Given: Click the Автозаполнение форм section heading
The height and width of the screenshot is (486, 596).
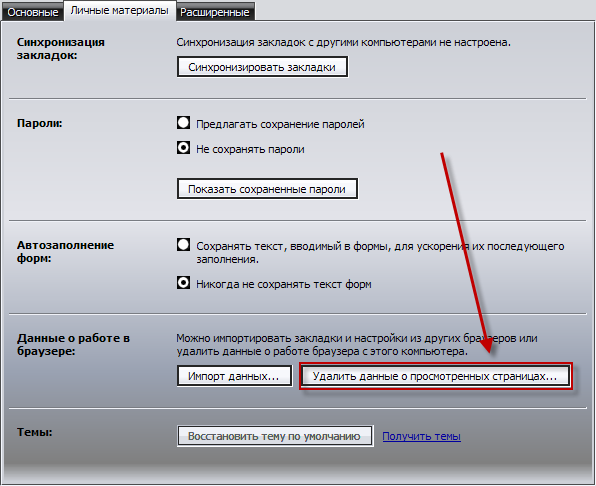Looking at the screenshot, I should (x=65, y=252).
